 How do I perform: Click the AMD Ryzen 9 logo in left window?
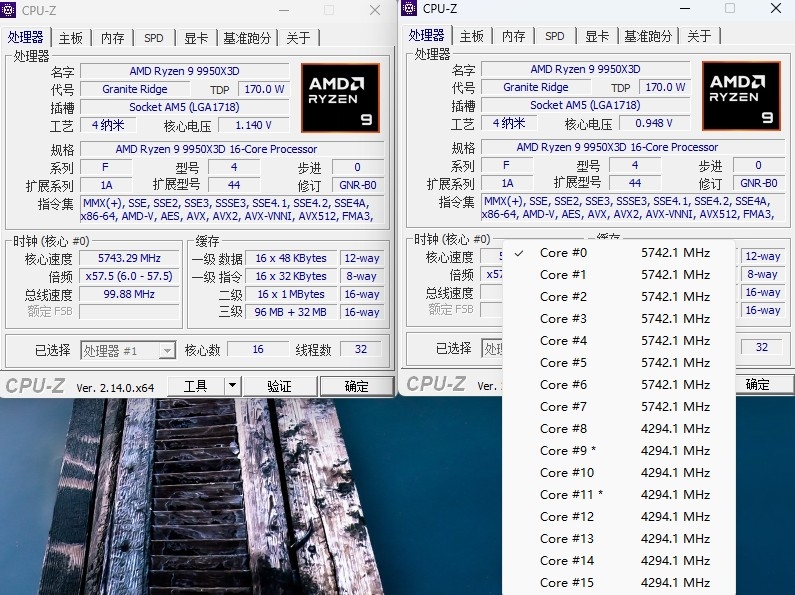tap(340, 98)
